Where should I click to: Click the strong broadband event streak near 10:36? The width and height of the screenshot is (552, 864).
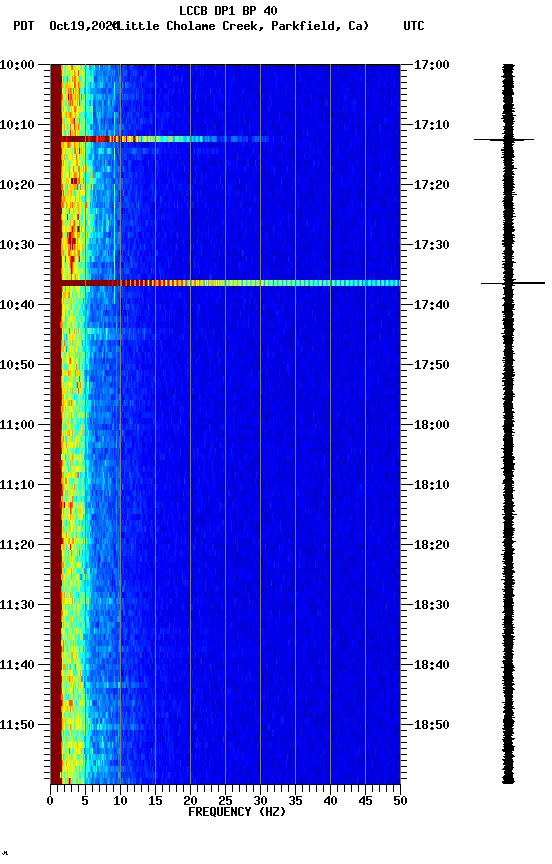[x=230, y=283]
